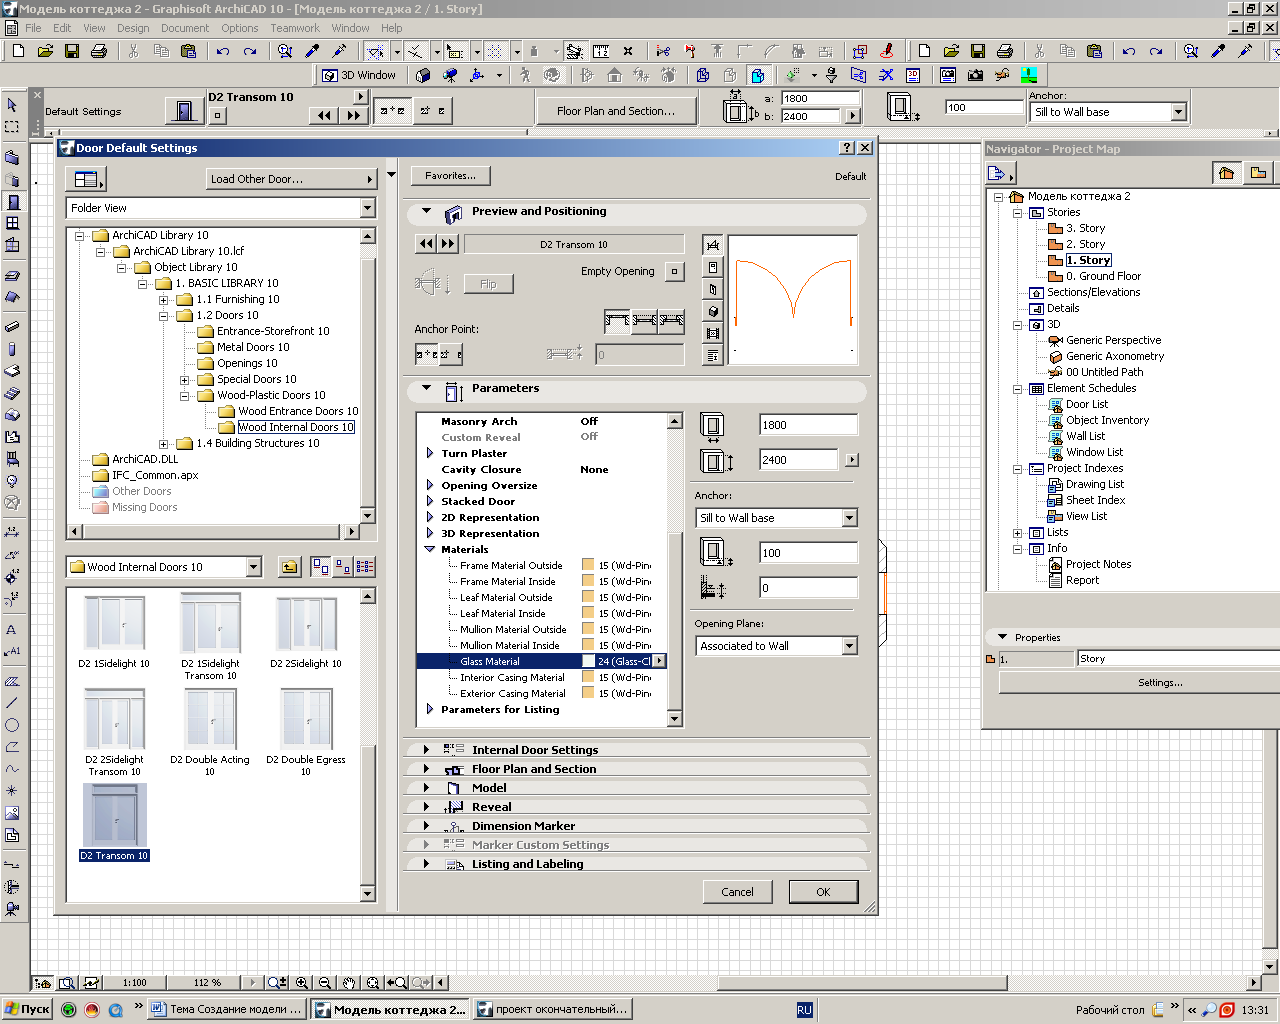
Task: Select 0. Ground Floor in Navigator
Action: tap(1103, 276)
